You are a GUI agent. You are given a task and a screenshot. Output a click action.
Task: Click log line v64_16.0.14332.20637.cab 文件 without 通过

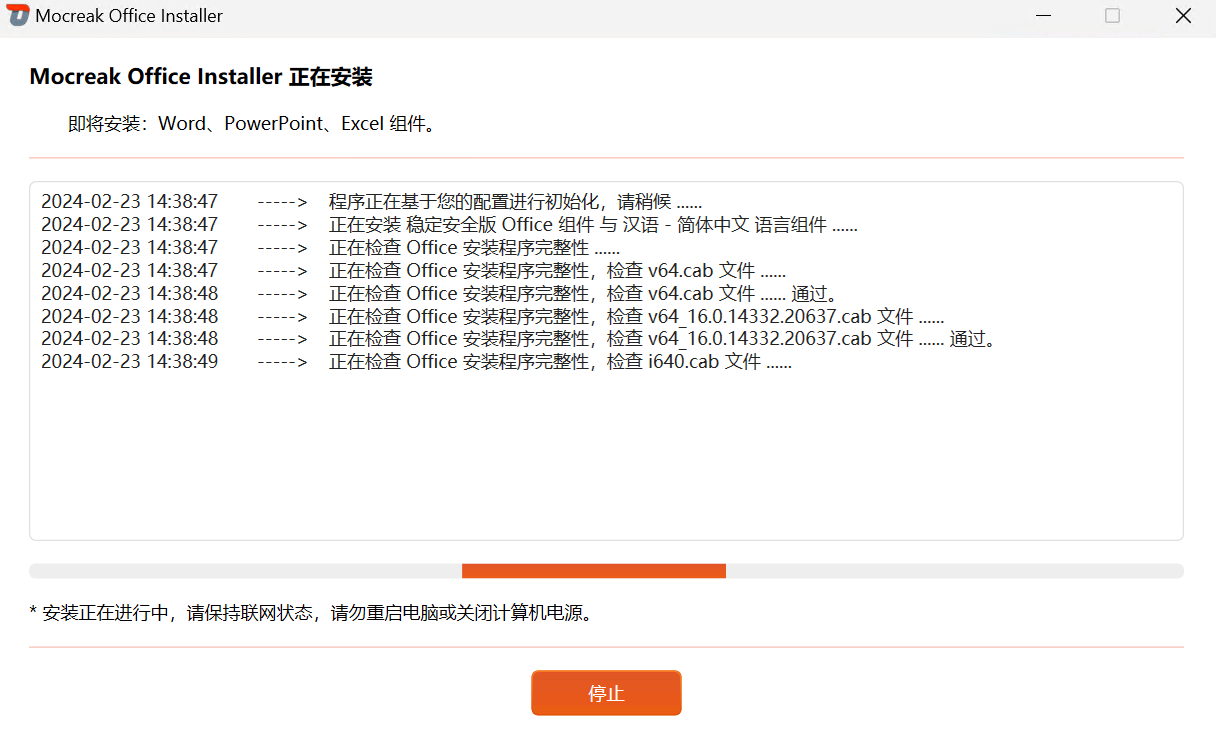pyautogui.click(x=492, y=317)
